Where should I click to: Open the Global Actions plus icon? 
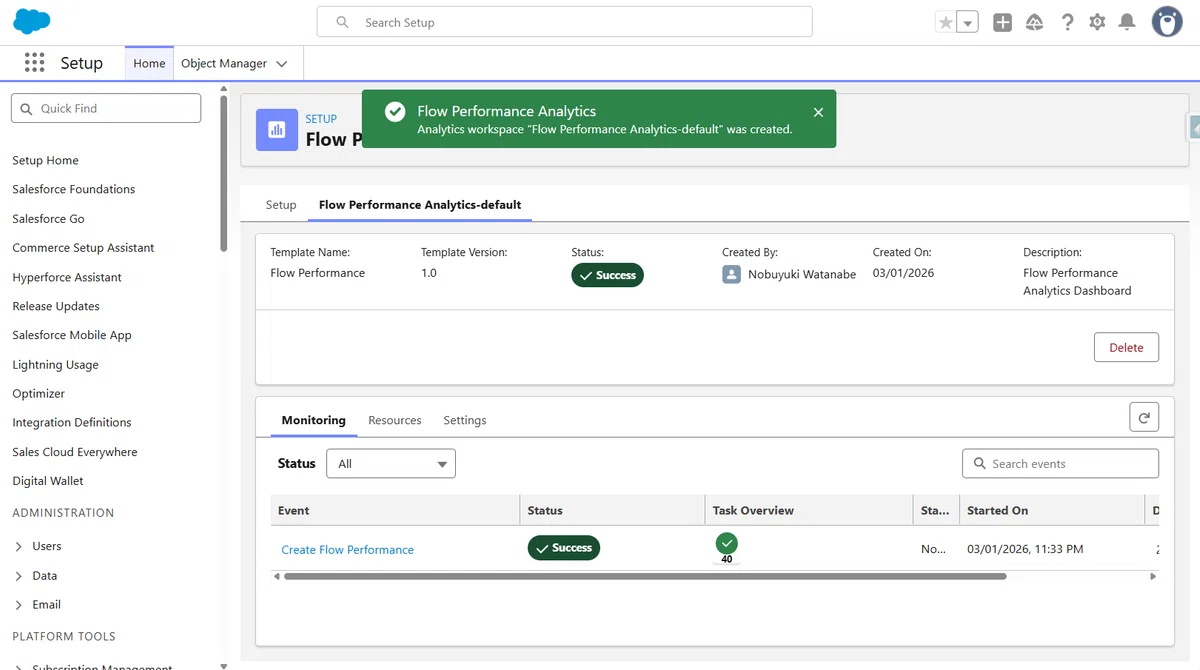tap(1002, 22)
